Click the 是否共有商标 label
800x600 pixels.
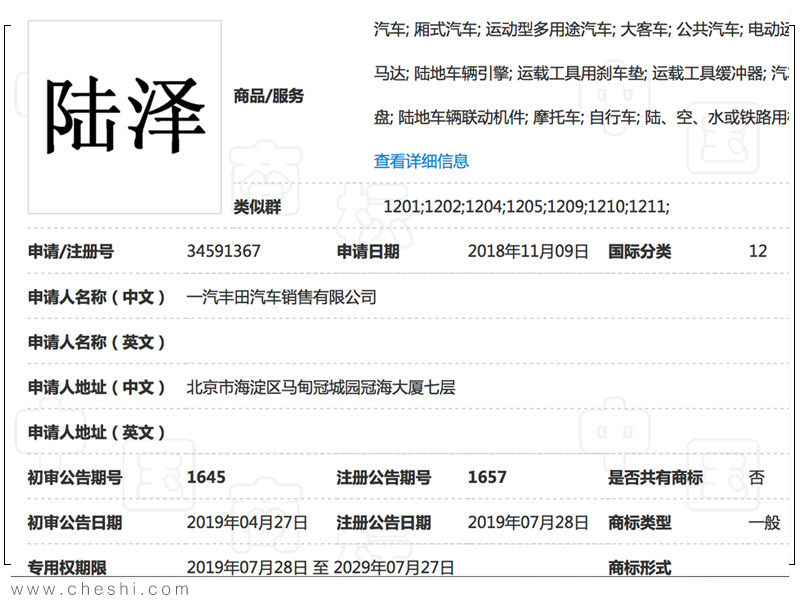656,478
